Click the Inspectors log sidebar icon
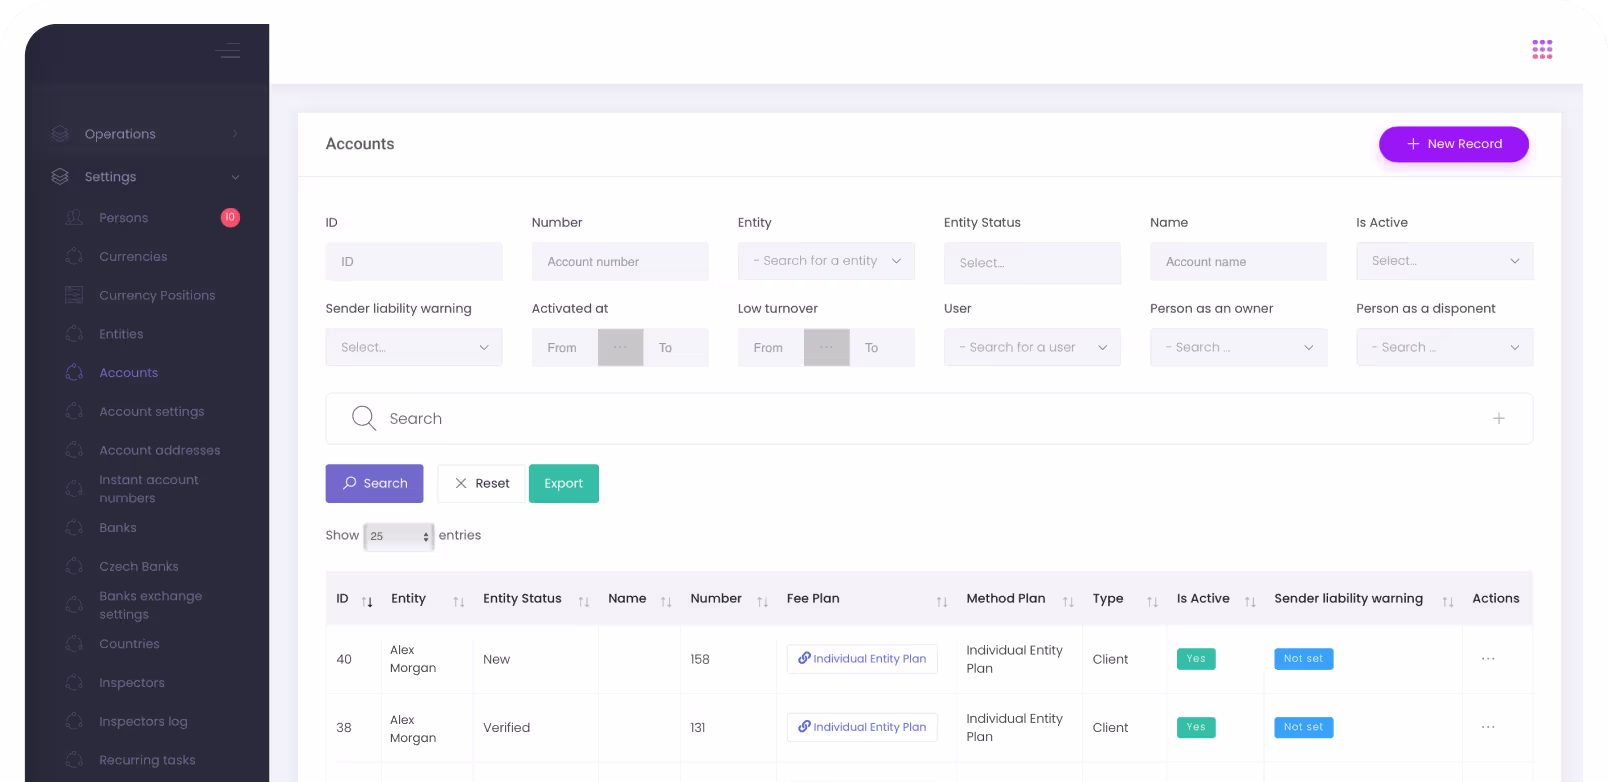Viewport: 1608px width, 782px height. (74, 722)
